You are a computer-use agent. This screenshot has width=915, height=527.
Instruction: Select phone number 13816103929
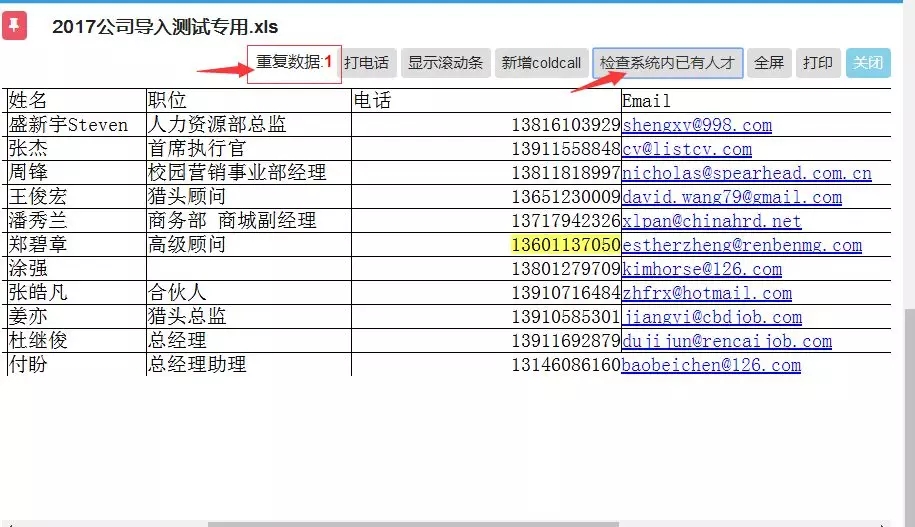click(565, 125)
